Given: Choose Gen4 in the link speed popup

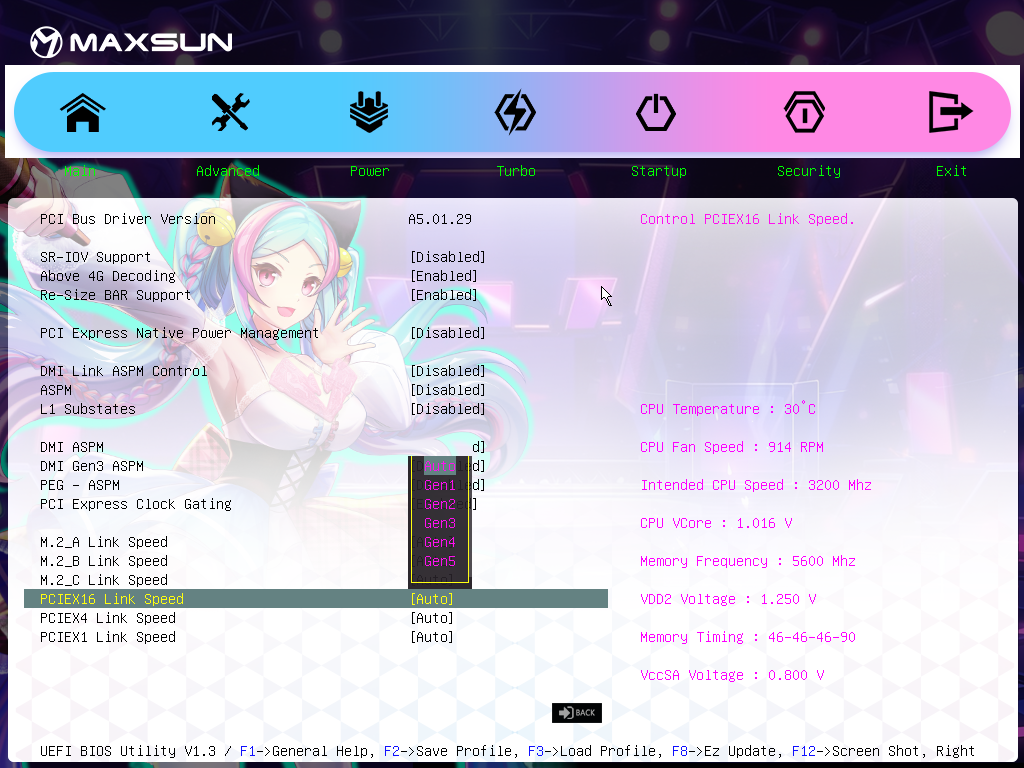Looking at the screenshot, I should coord(440,542).
